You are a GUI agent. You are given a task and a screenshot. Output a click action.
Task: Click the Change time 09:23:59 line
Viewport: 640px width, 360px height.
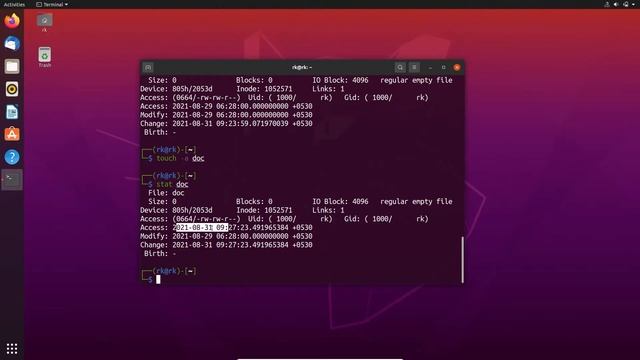click(226, 124)
